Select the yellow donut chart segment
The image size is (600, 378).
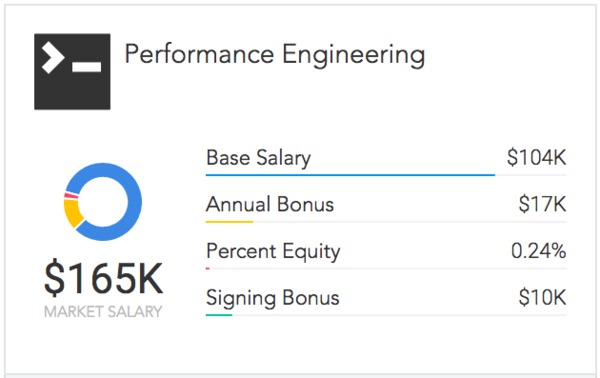tap(73, 213)
